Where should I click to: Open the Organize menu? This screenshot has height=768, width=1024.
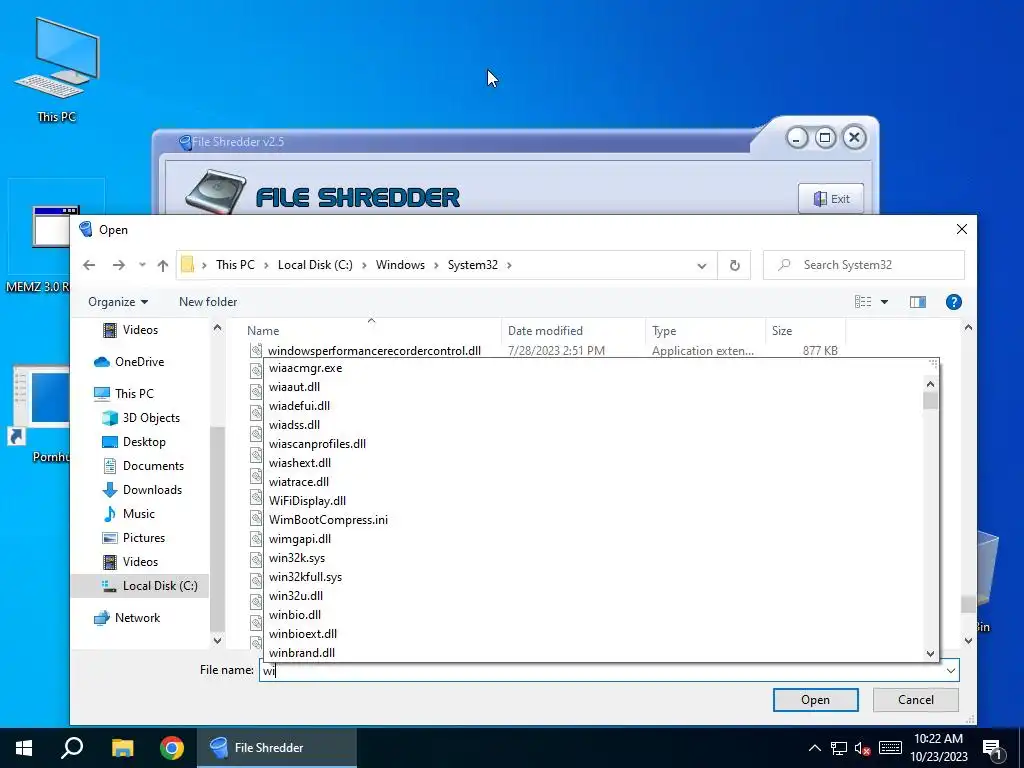(x=118, y=302)
